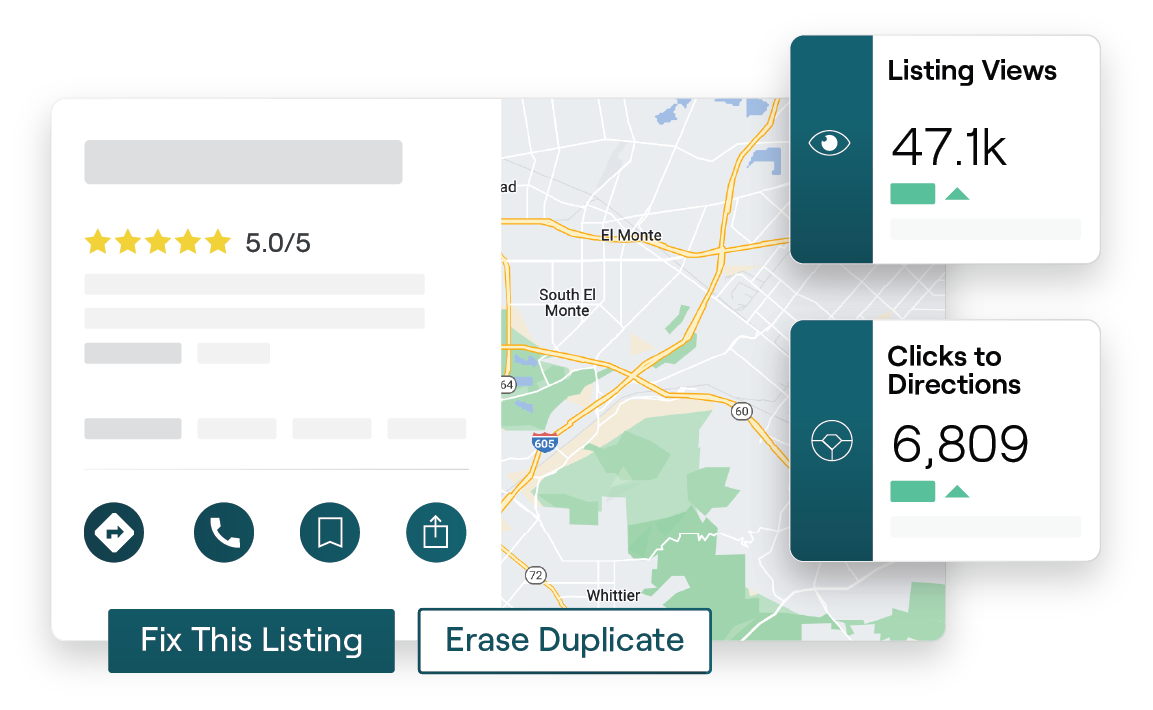Click the 6,809 statistic value
Image resolution: width=1153 pixels, height=710 pixels.
click(959, 444)
